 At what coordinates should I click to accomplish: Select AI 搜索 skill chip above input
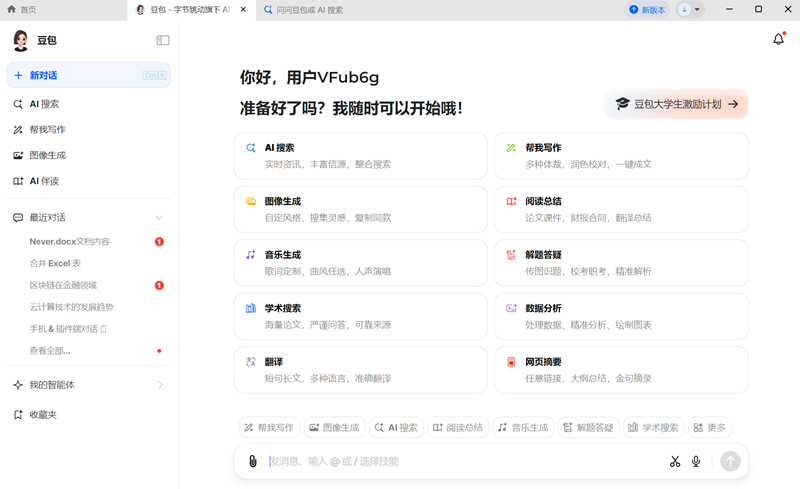tap(396, 428)
